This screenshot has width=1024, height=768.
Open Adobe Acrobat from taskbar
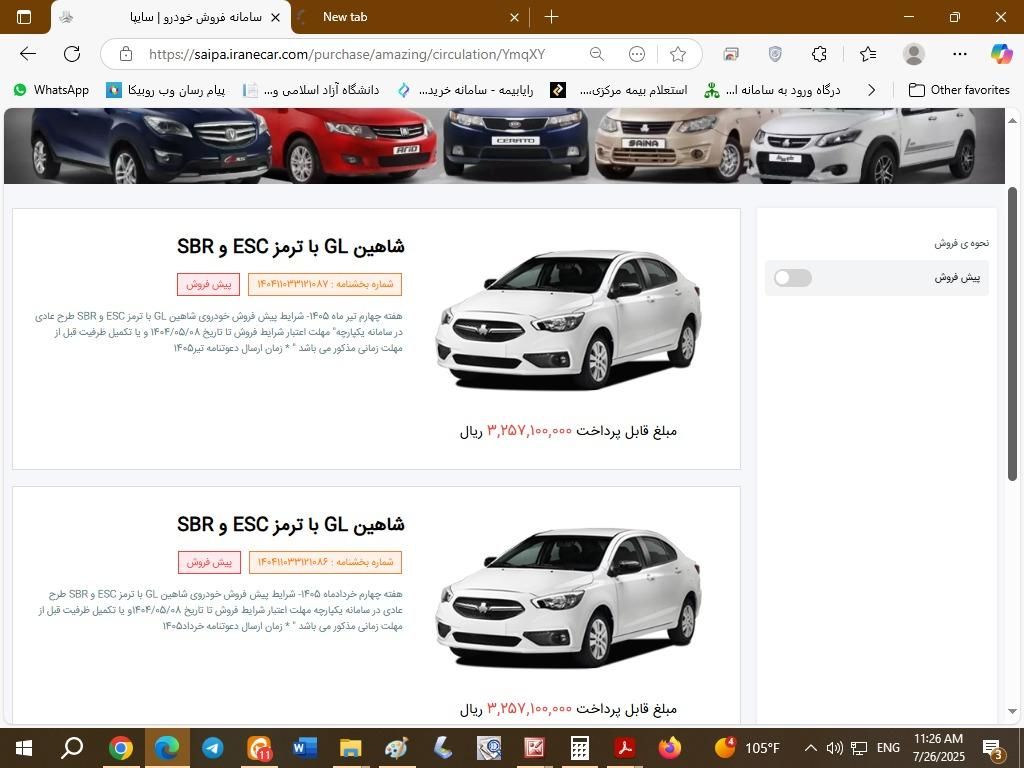click(x=624, y=748)
